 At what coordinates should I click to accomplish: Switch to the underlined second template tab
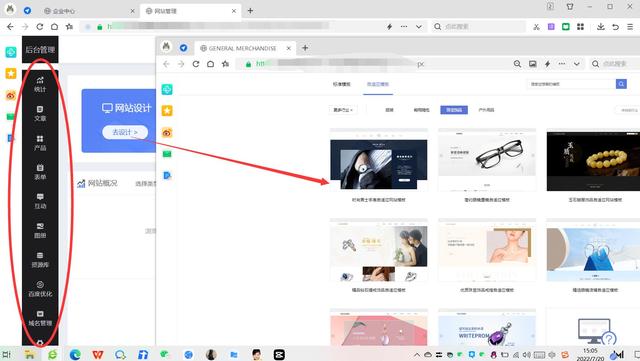(378, 84)
